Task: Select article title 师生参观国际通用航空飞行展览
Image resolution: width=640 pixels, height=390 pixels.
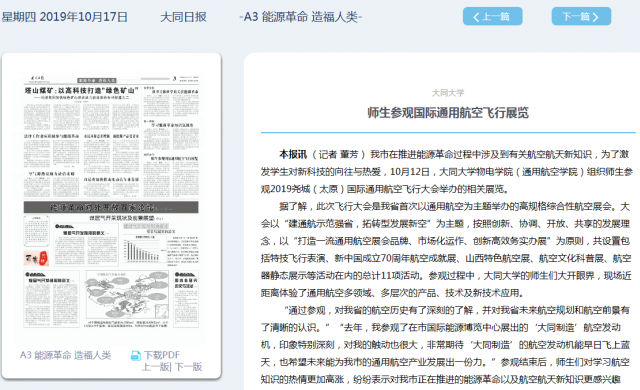Action: [x=448, y=113]
